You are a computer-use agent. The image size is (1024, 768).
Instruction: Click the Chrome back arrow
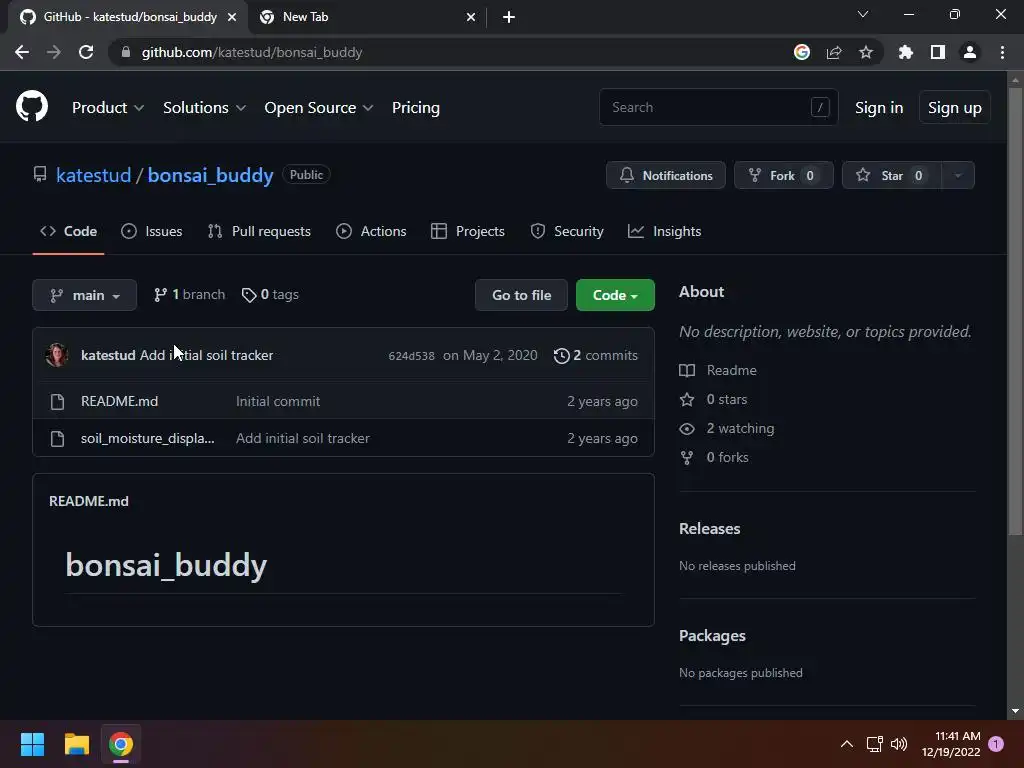[22, 52]
